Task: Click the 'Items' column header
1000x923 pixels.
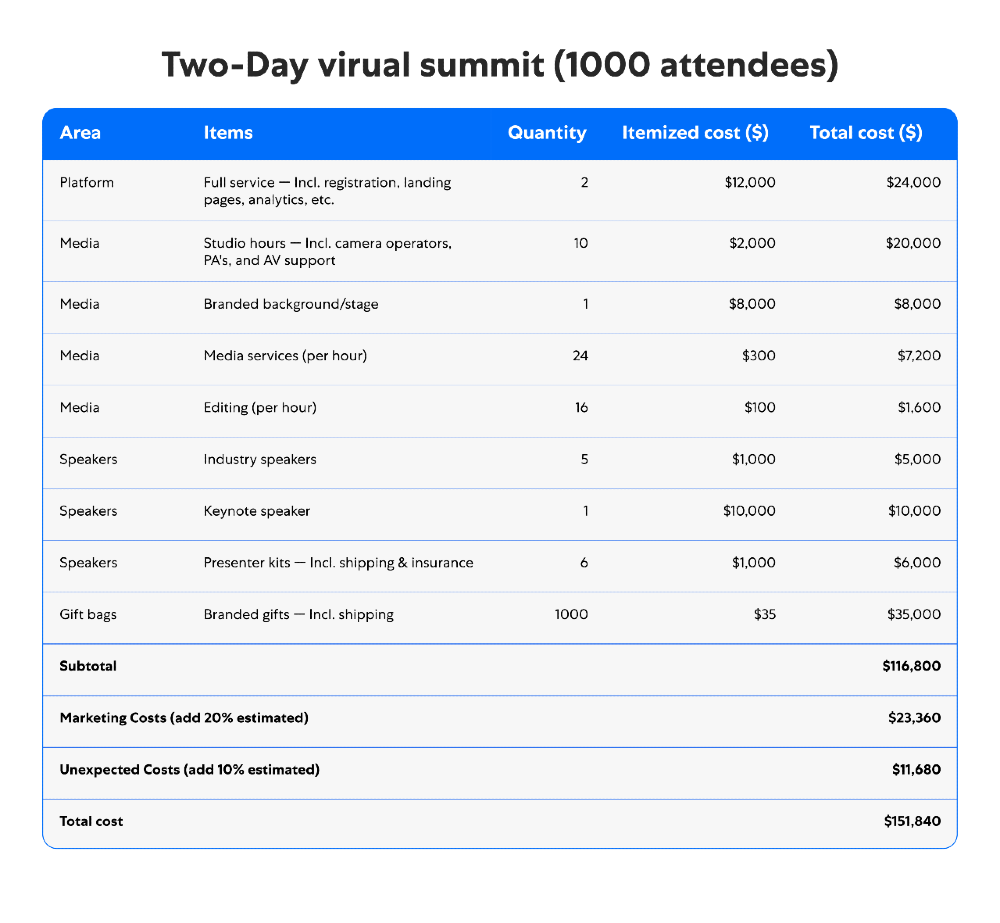Action: [x=228, y=133]
